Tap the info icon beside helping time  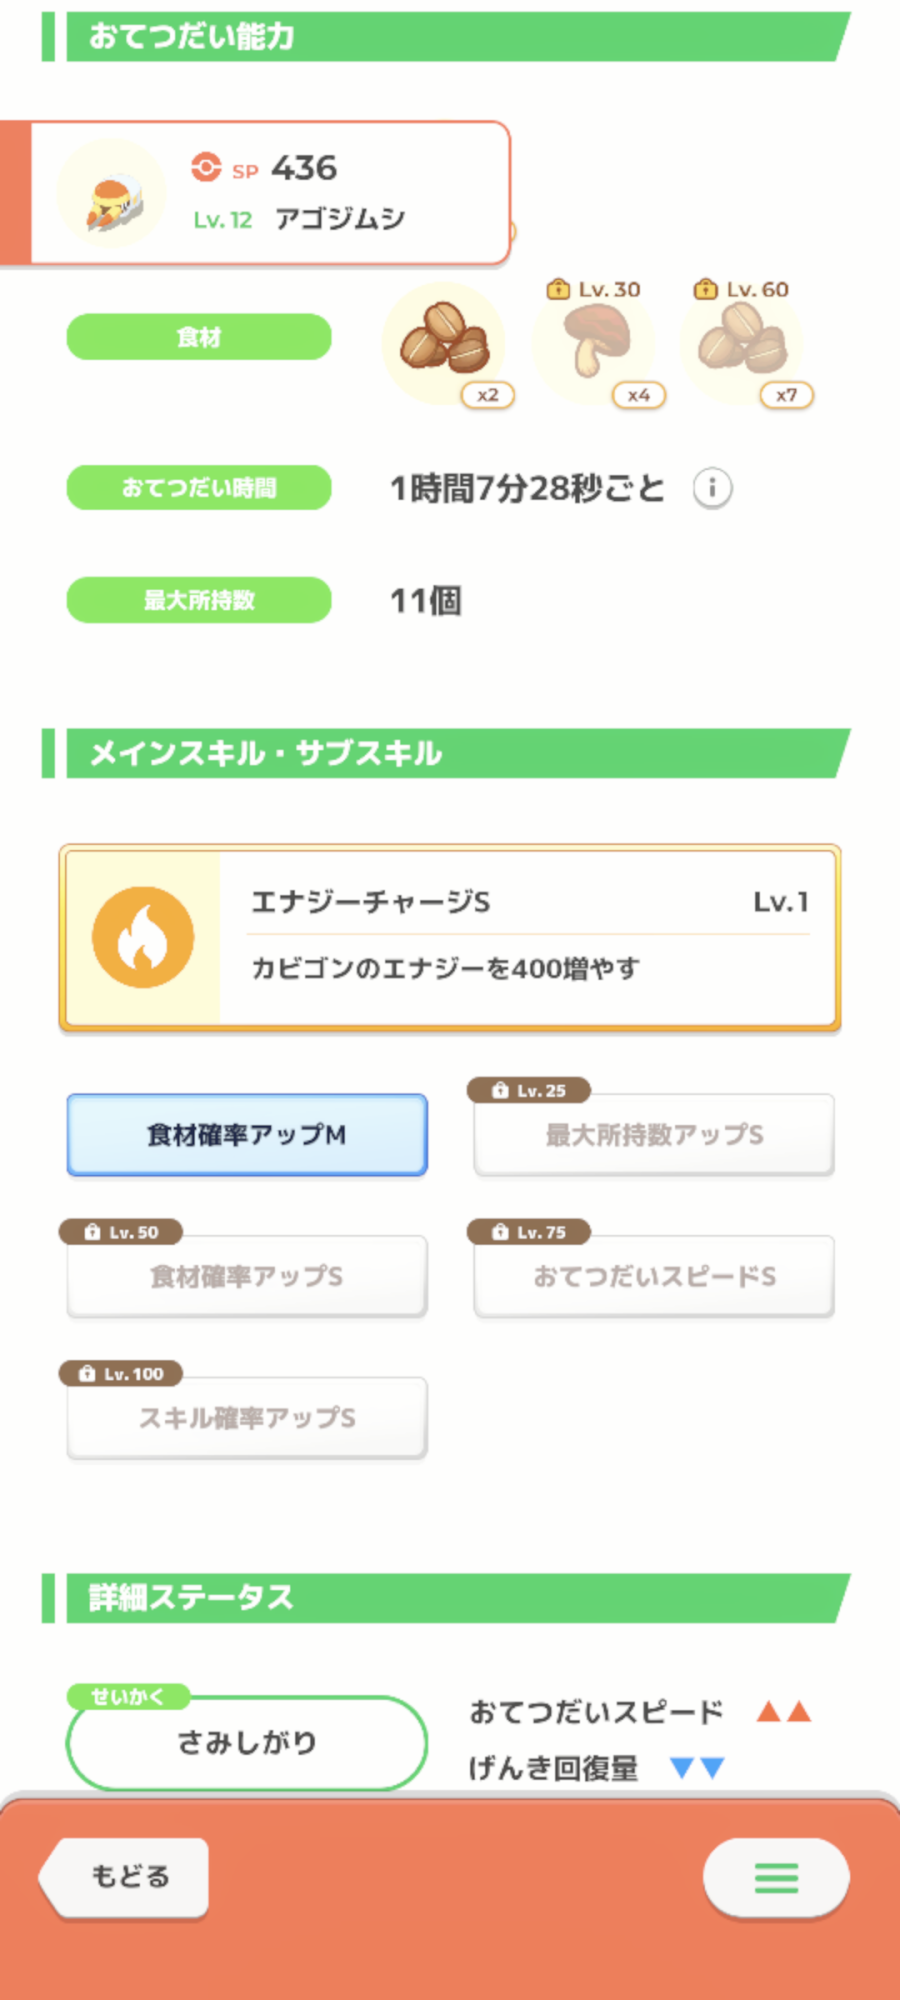[712, 489]
